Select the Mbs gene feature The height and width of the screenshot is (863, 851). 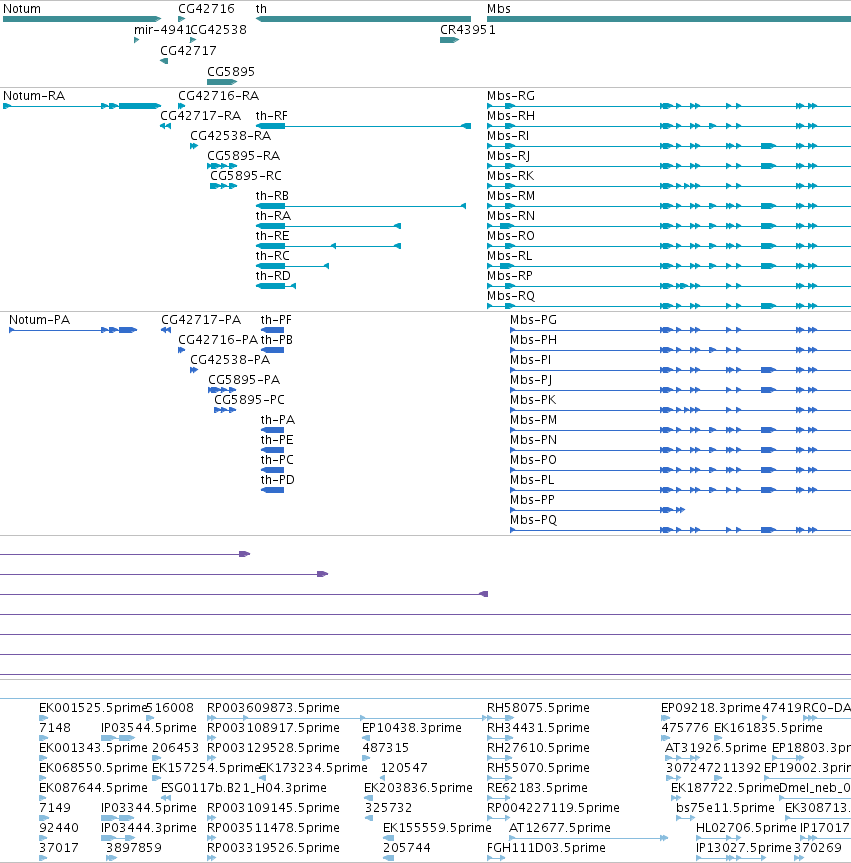(669, 19)
